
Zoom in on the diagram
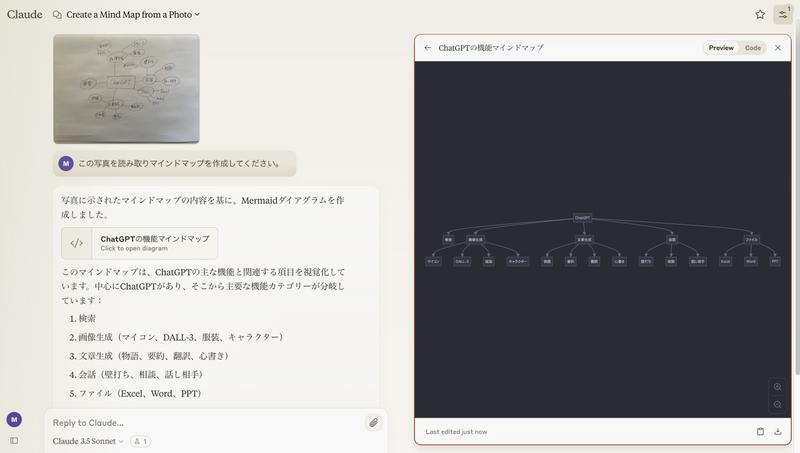778,387
